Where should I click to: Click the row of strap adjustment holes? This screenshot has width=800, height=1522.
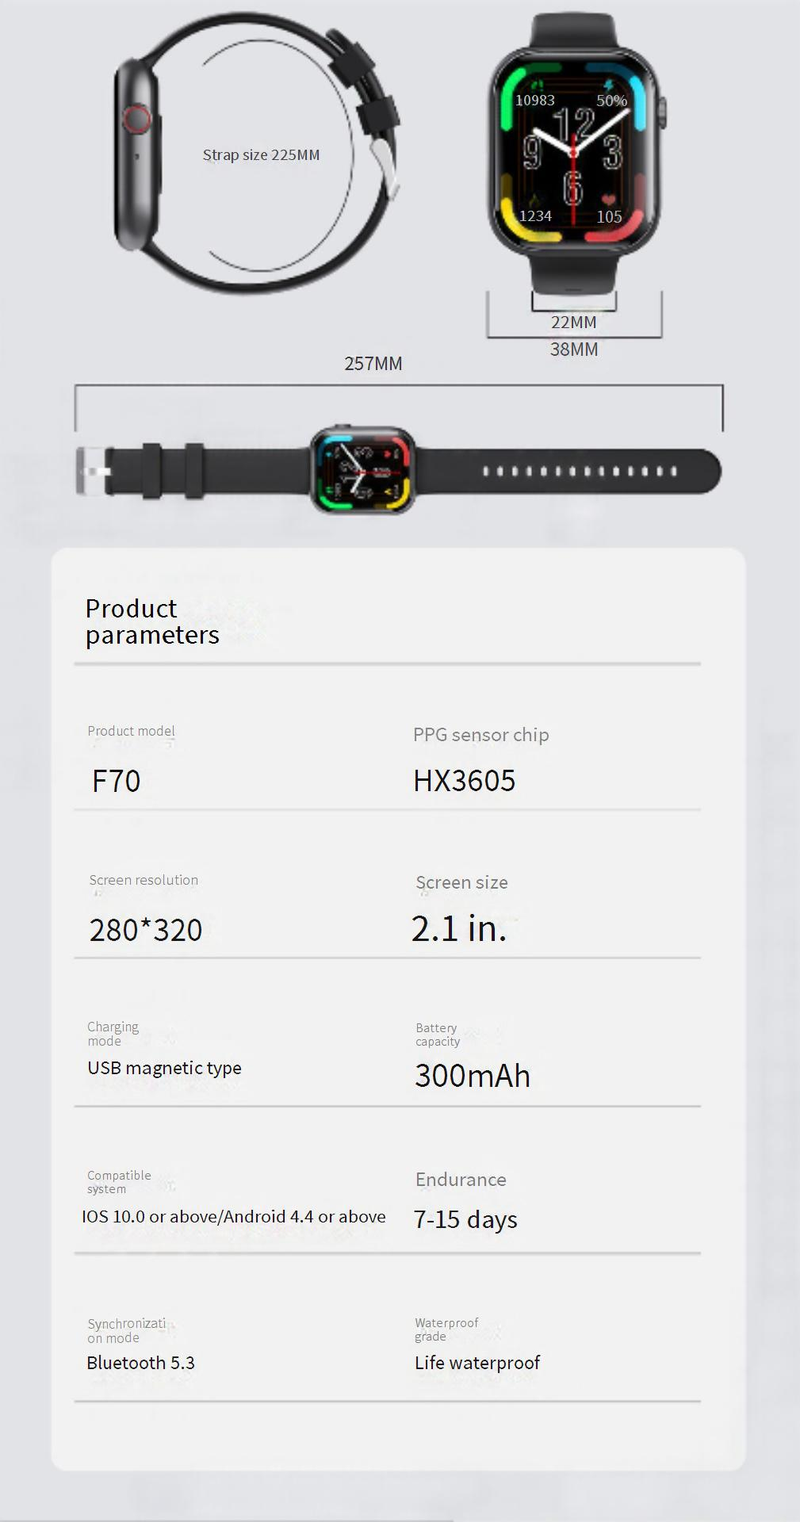pos(579,471)
